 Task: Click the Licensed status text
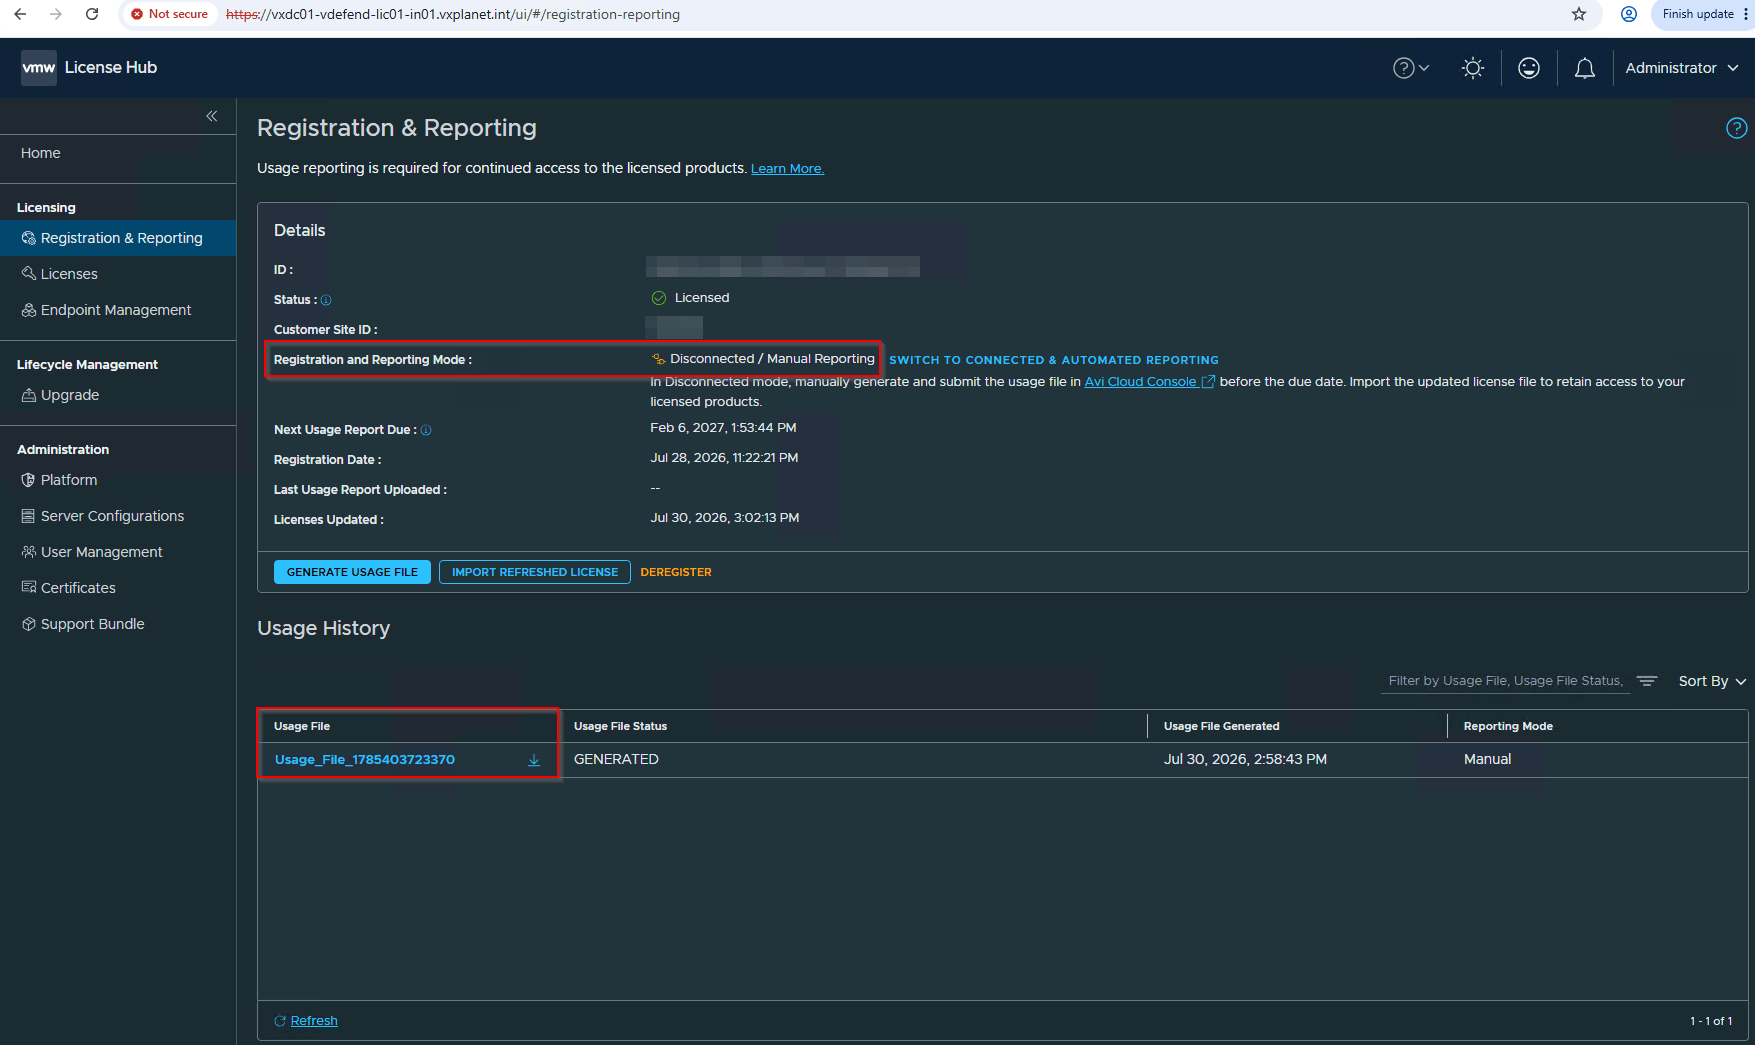(702, 298)
